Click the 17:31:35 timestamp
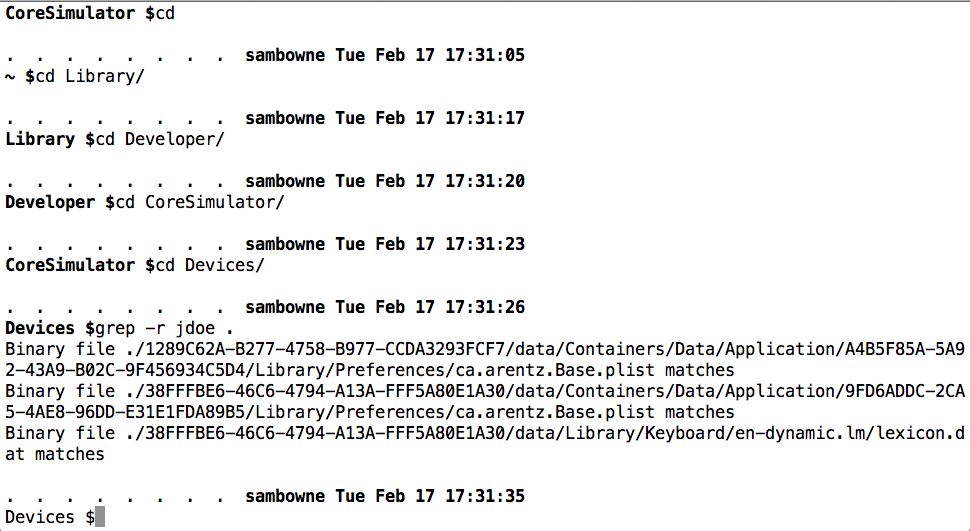The width and height of the screenshot is (970, 531). 484,496
